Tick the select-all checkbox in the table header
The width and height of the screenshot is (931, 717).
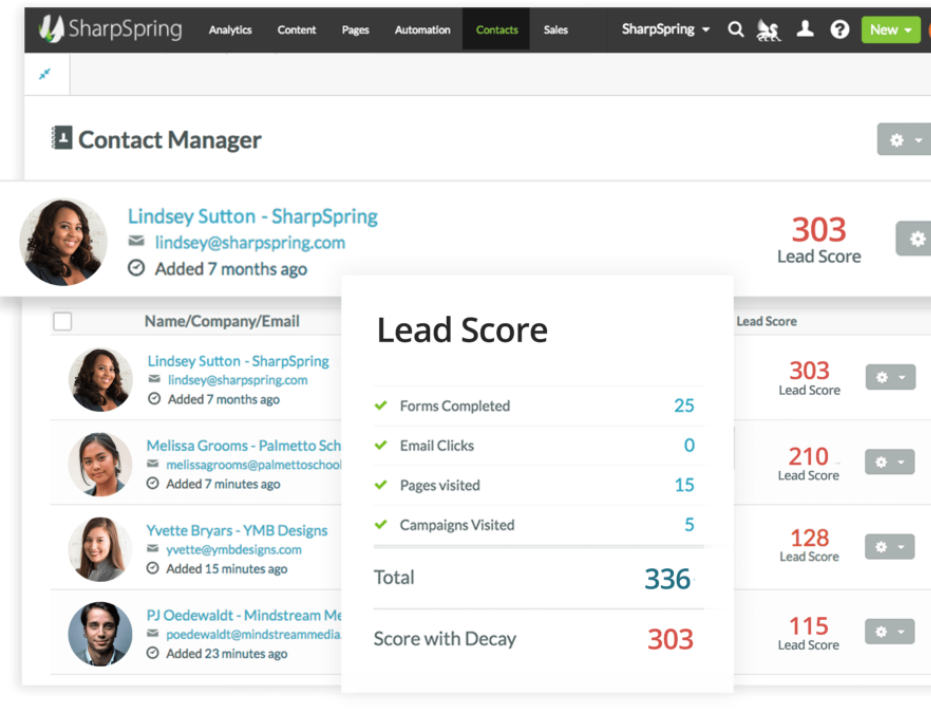(62, 321)
